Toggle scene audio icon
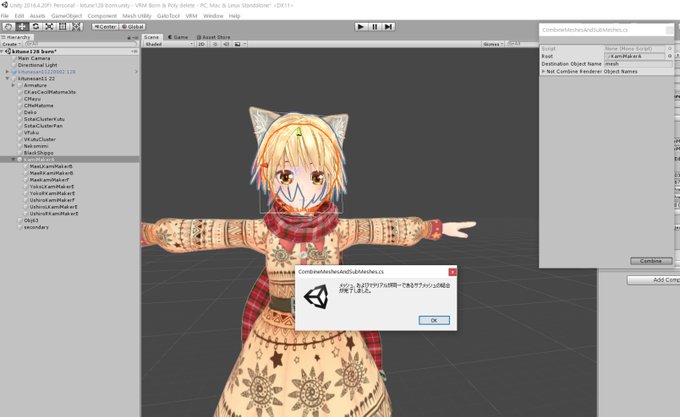The image size is (680, 417). pos(226,44)
